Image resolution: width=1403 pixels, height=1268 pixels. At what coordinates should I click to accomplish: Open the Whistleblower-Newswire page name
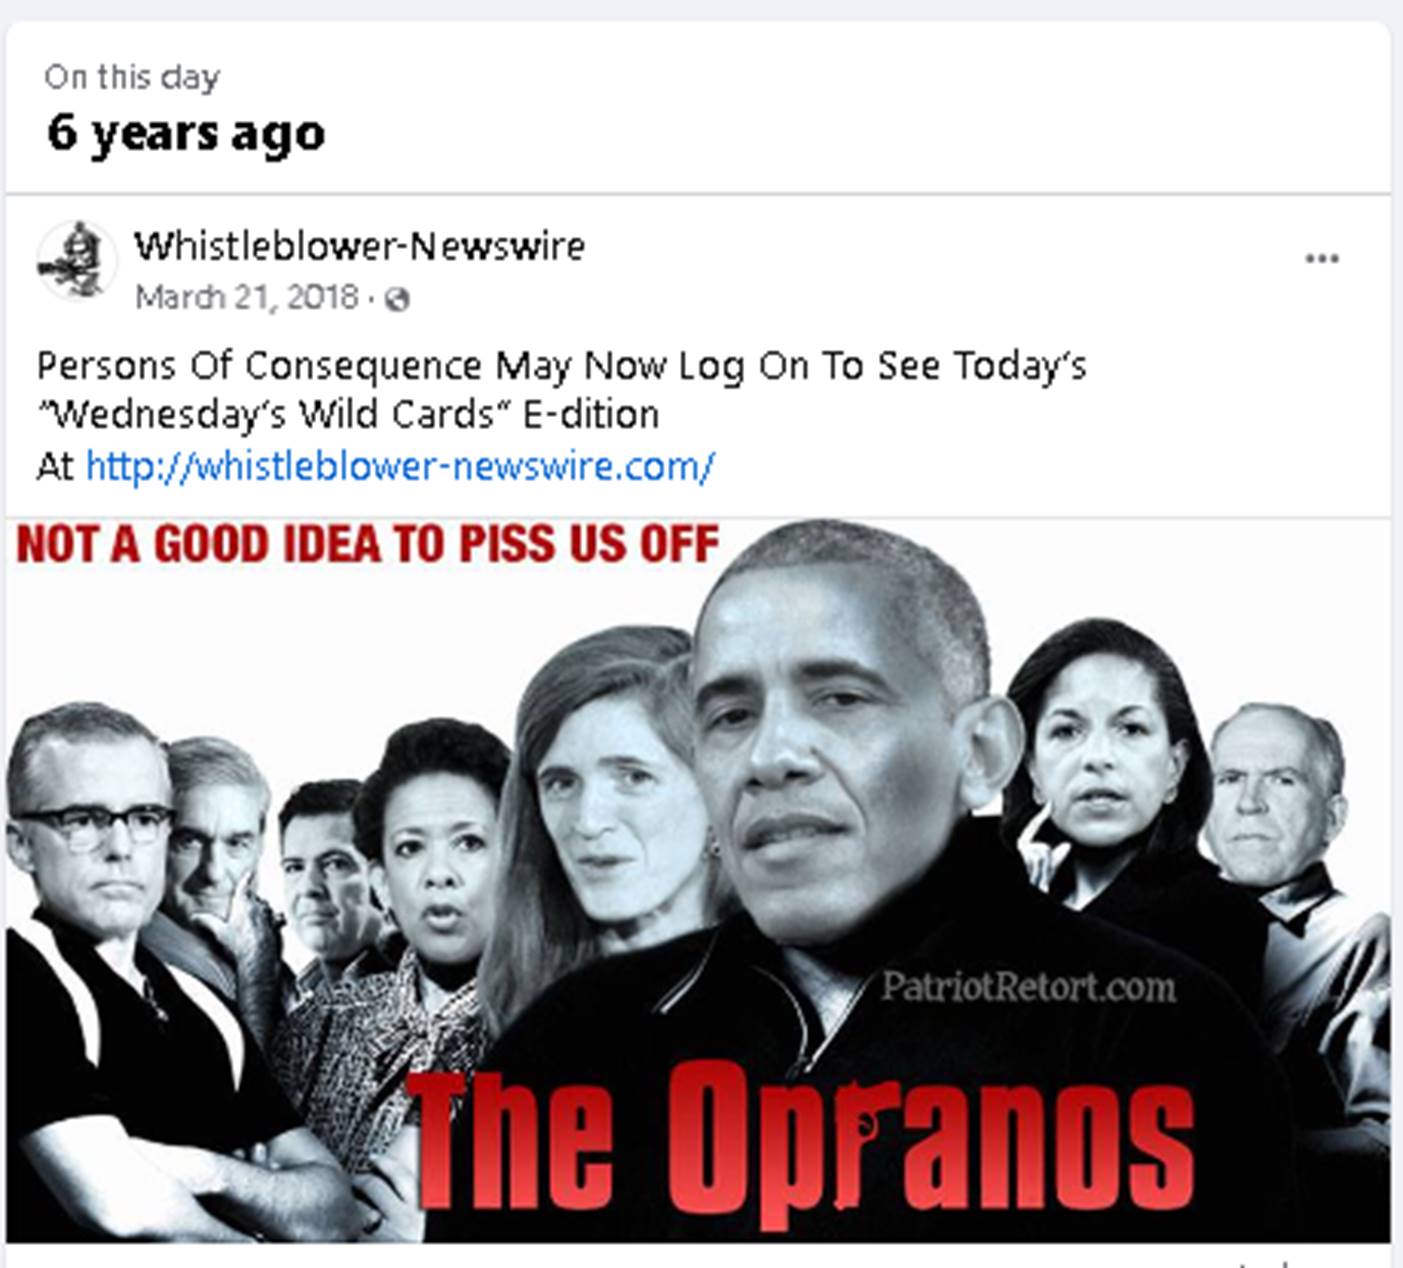pyautogui.click(x=359, y=245)
